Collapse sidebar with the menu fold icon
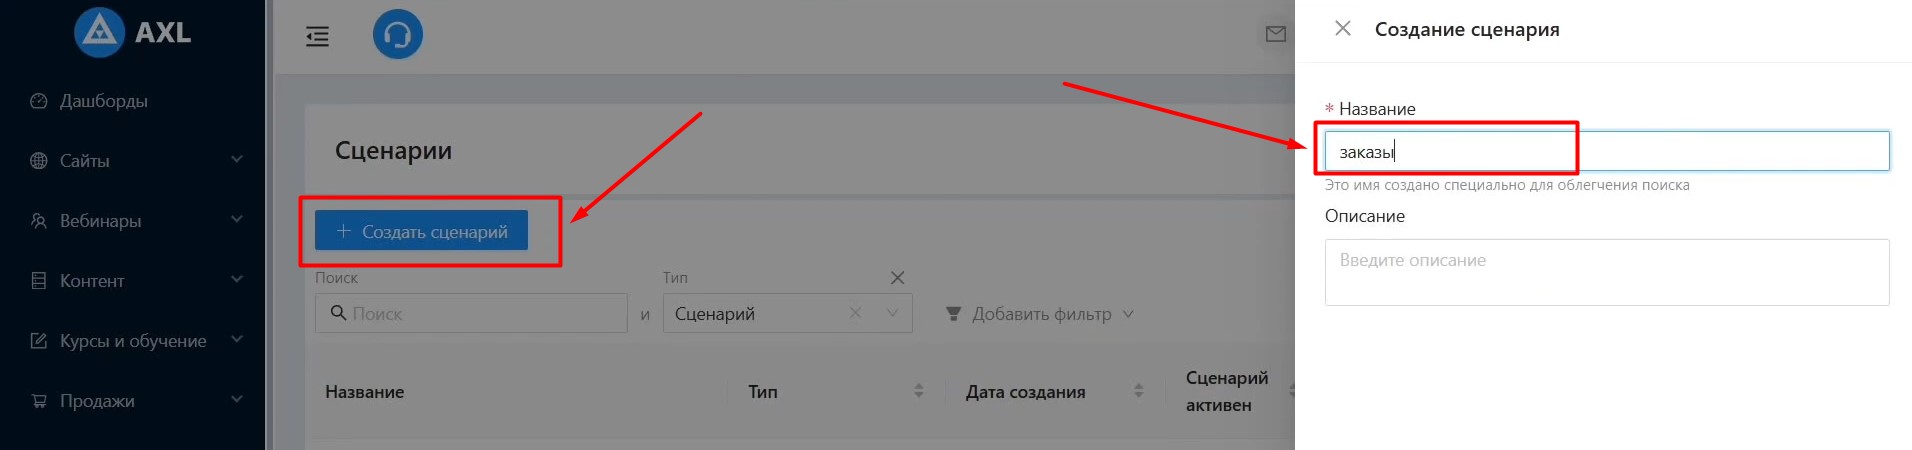Image resolution: width=1912 pixels, height=450 pixels. [317, 37]
